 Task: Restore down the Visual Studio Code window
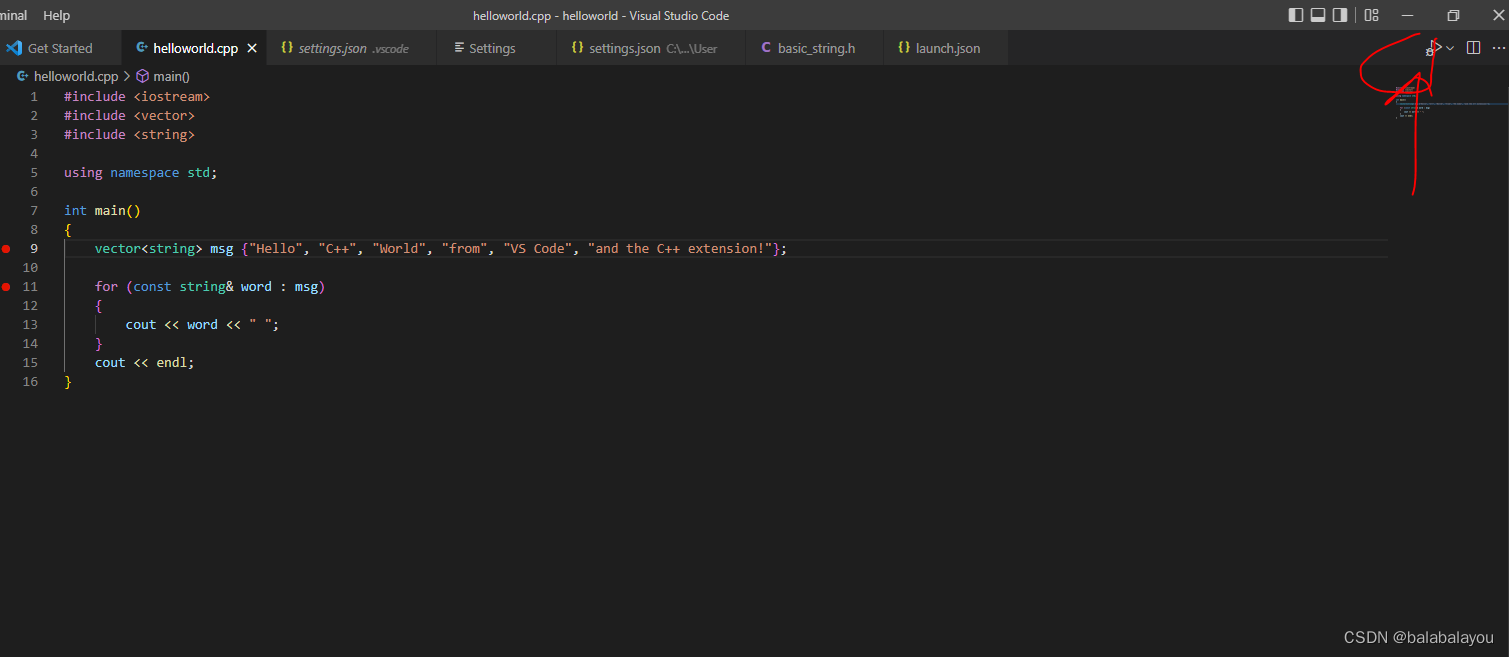click(1453, 15)
